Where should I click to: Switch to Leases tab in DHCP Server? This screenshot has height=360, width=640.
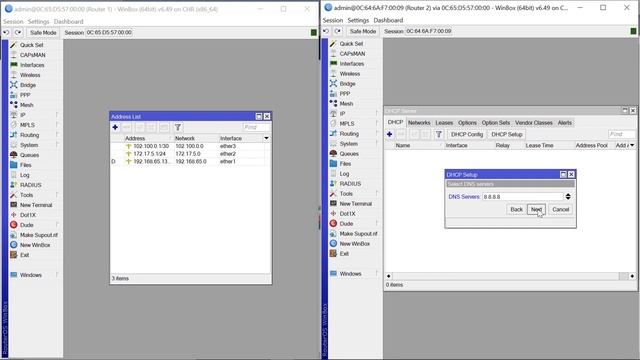point(444,123)
